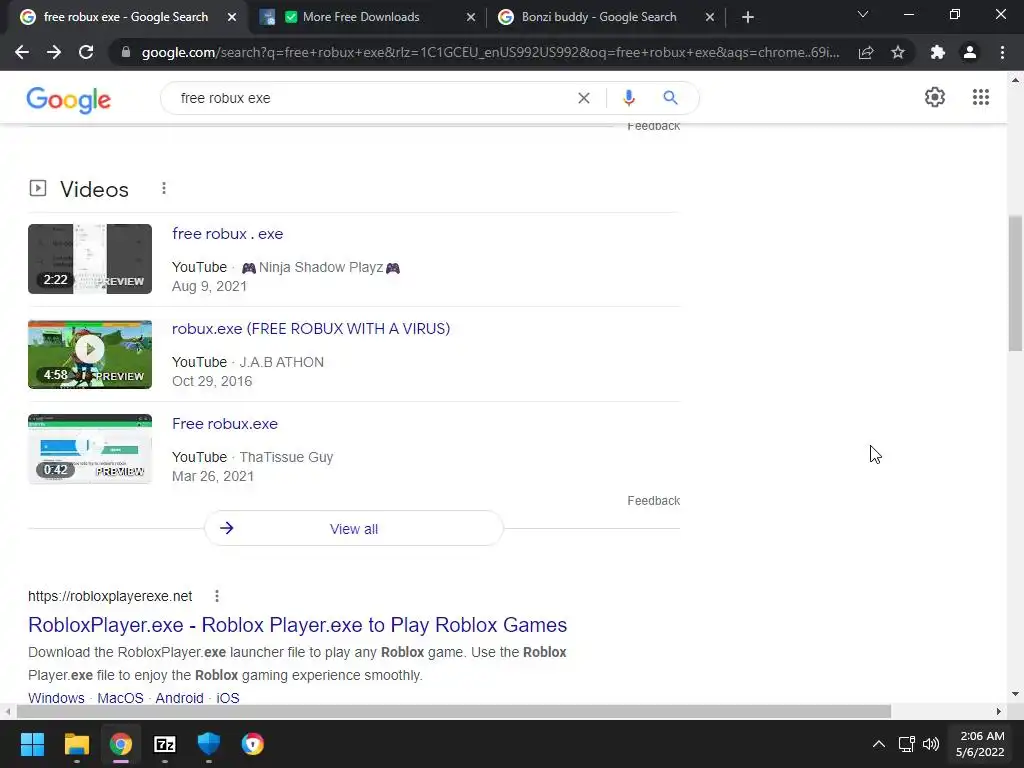This screenshot has width=1024, height=768.
Task: Open the Chrome profile avatar
Action: click(970, 52)
